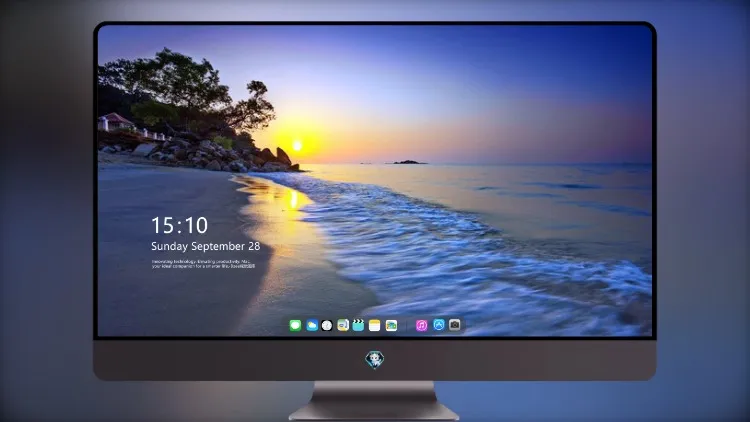Viewport: 750px width, 422px height.
Task: Open the blue App Store icon
Action: tap(439, 325)
